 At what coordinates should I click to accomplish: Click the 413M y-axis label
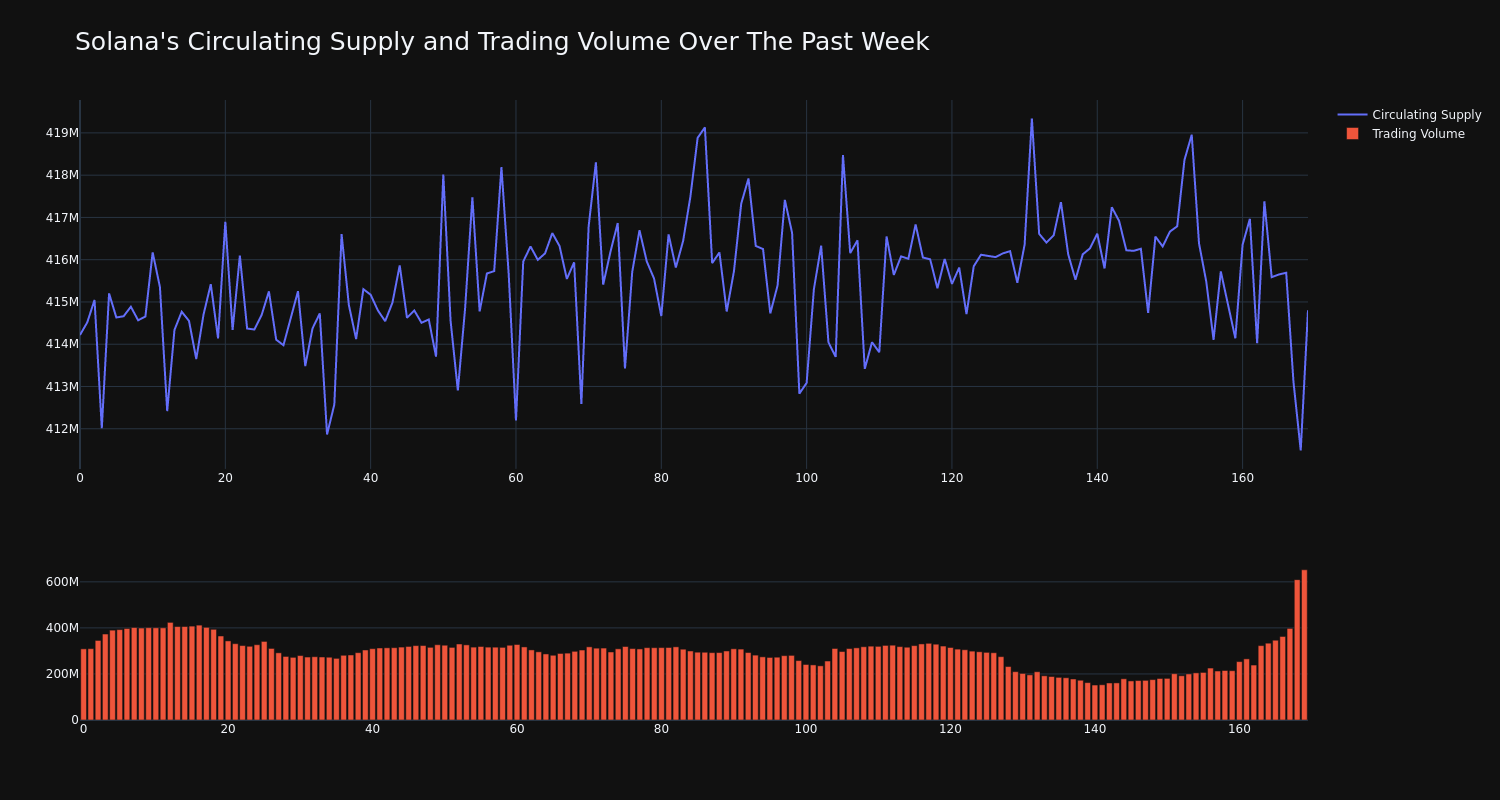pos(62,387)
